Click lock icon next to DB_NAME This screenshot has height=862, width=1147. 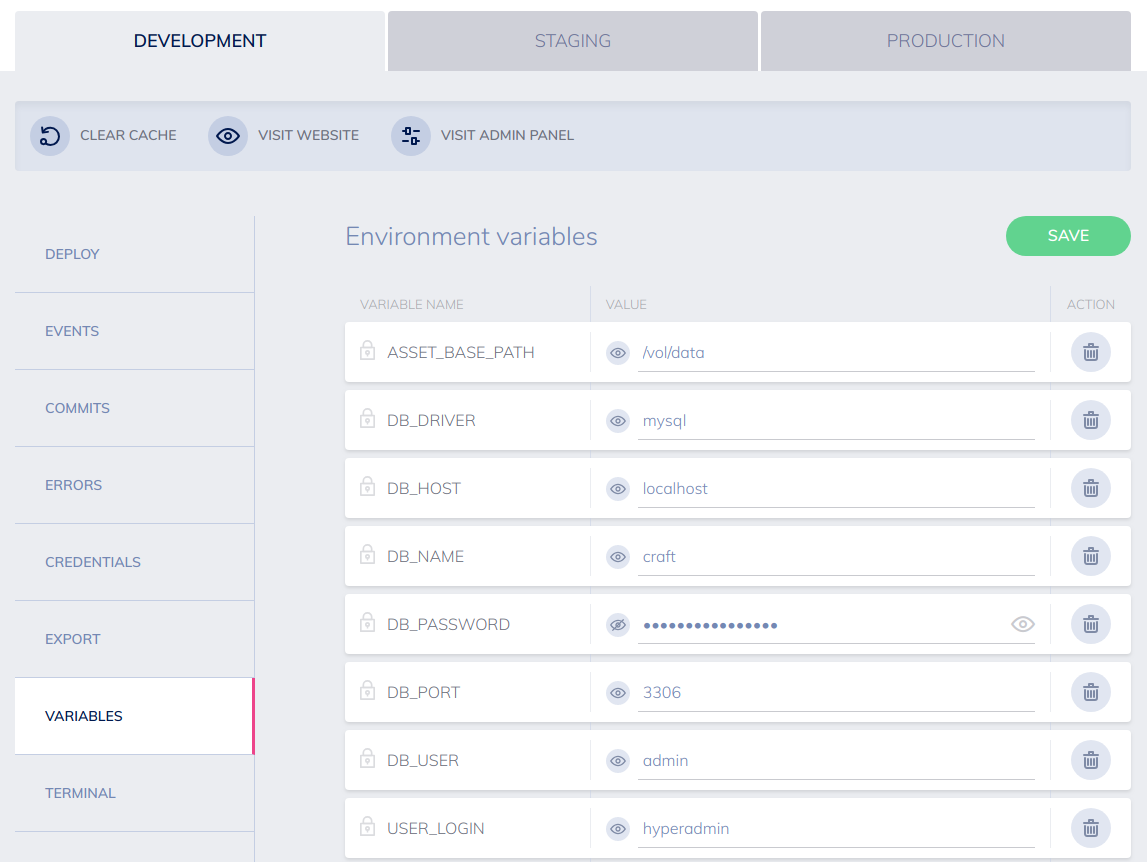point(367,555)
